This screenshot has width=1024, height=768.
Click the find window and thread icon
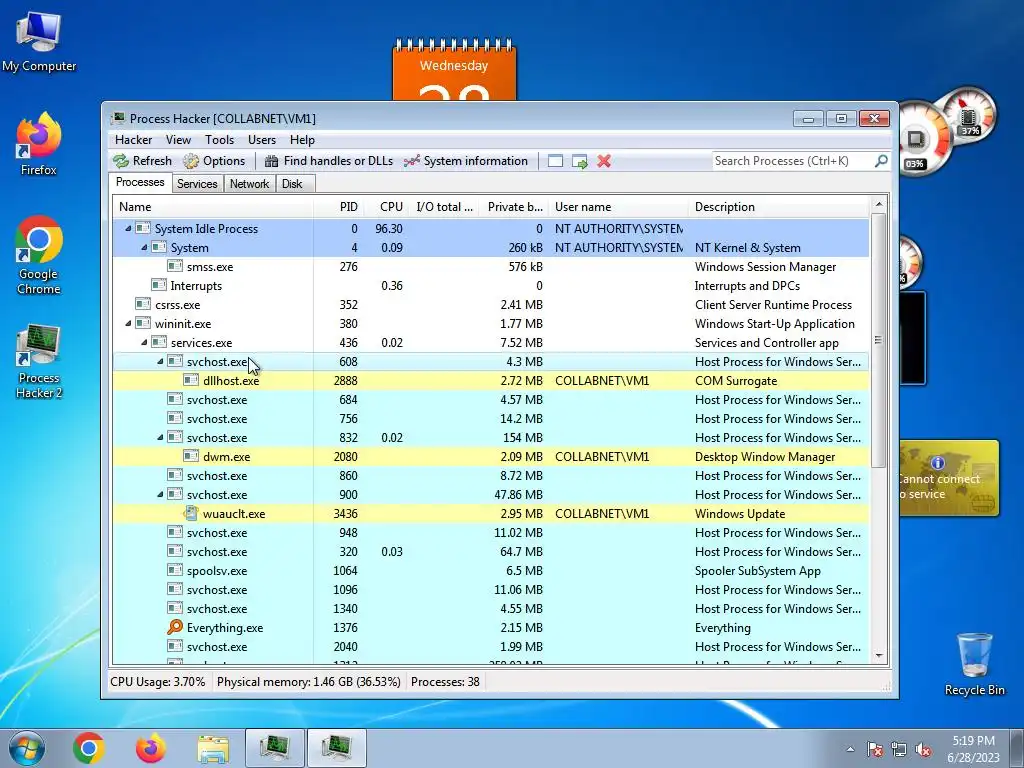pyautogui.click(x=579, y=161)
